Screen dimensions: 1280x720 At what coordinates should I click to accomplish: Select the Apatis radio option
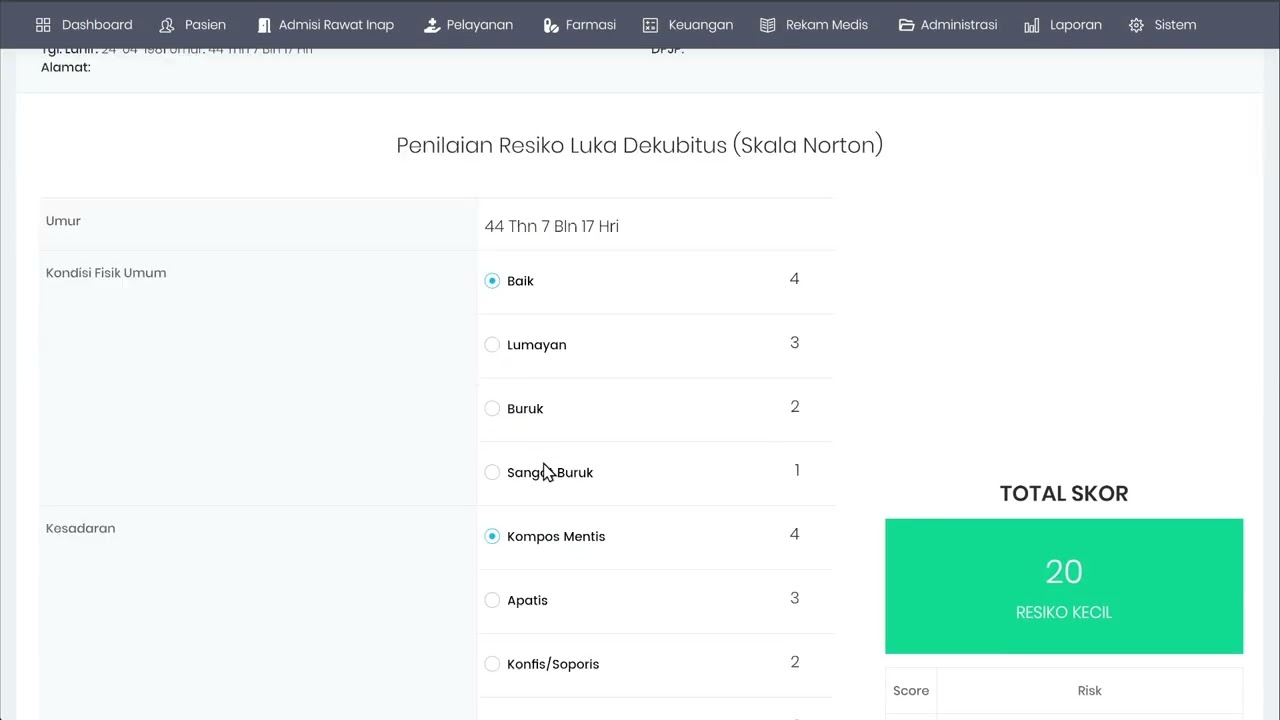[492, 601]
